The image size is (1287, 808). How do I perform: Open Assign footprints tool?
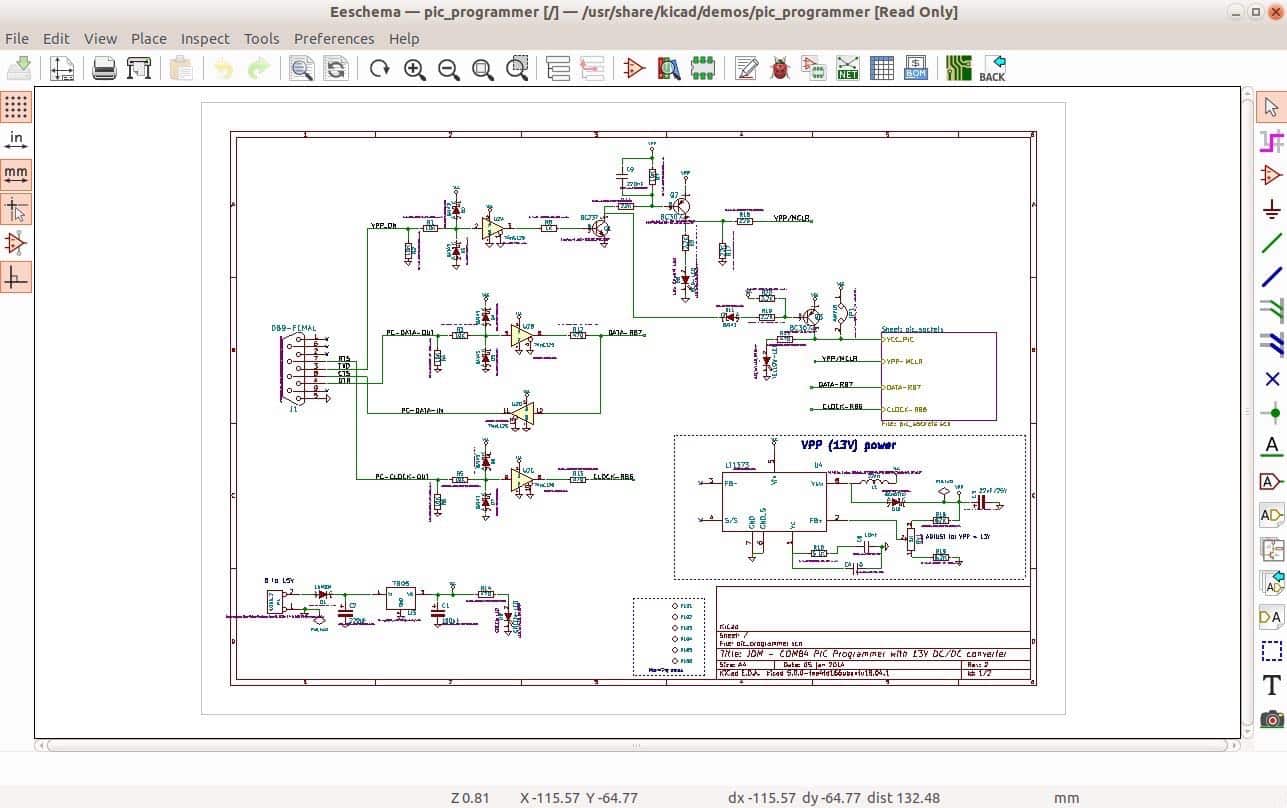click(814, 68)
